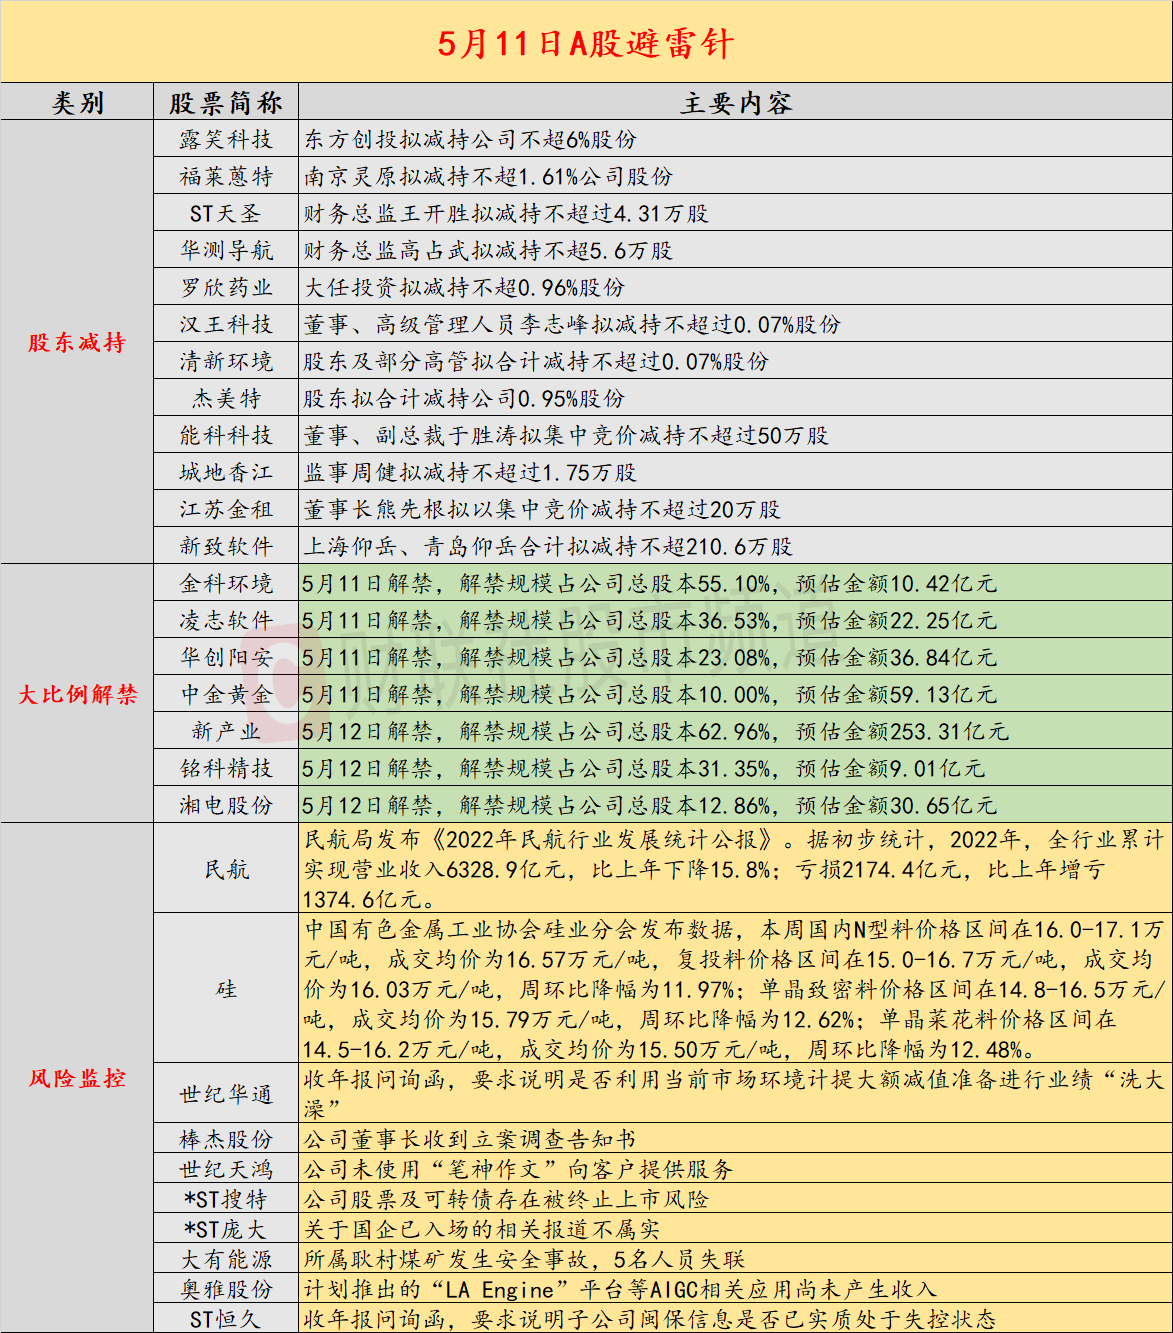Click content about 上海仰岳、青岛仰岳减持210.6万股

point(548,546)
